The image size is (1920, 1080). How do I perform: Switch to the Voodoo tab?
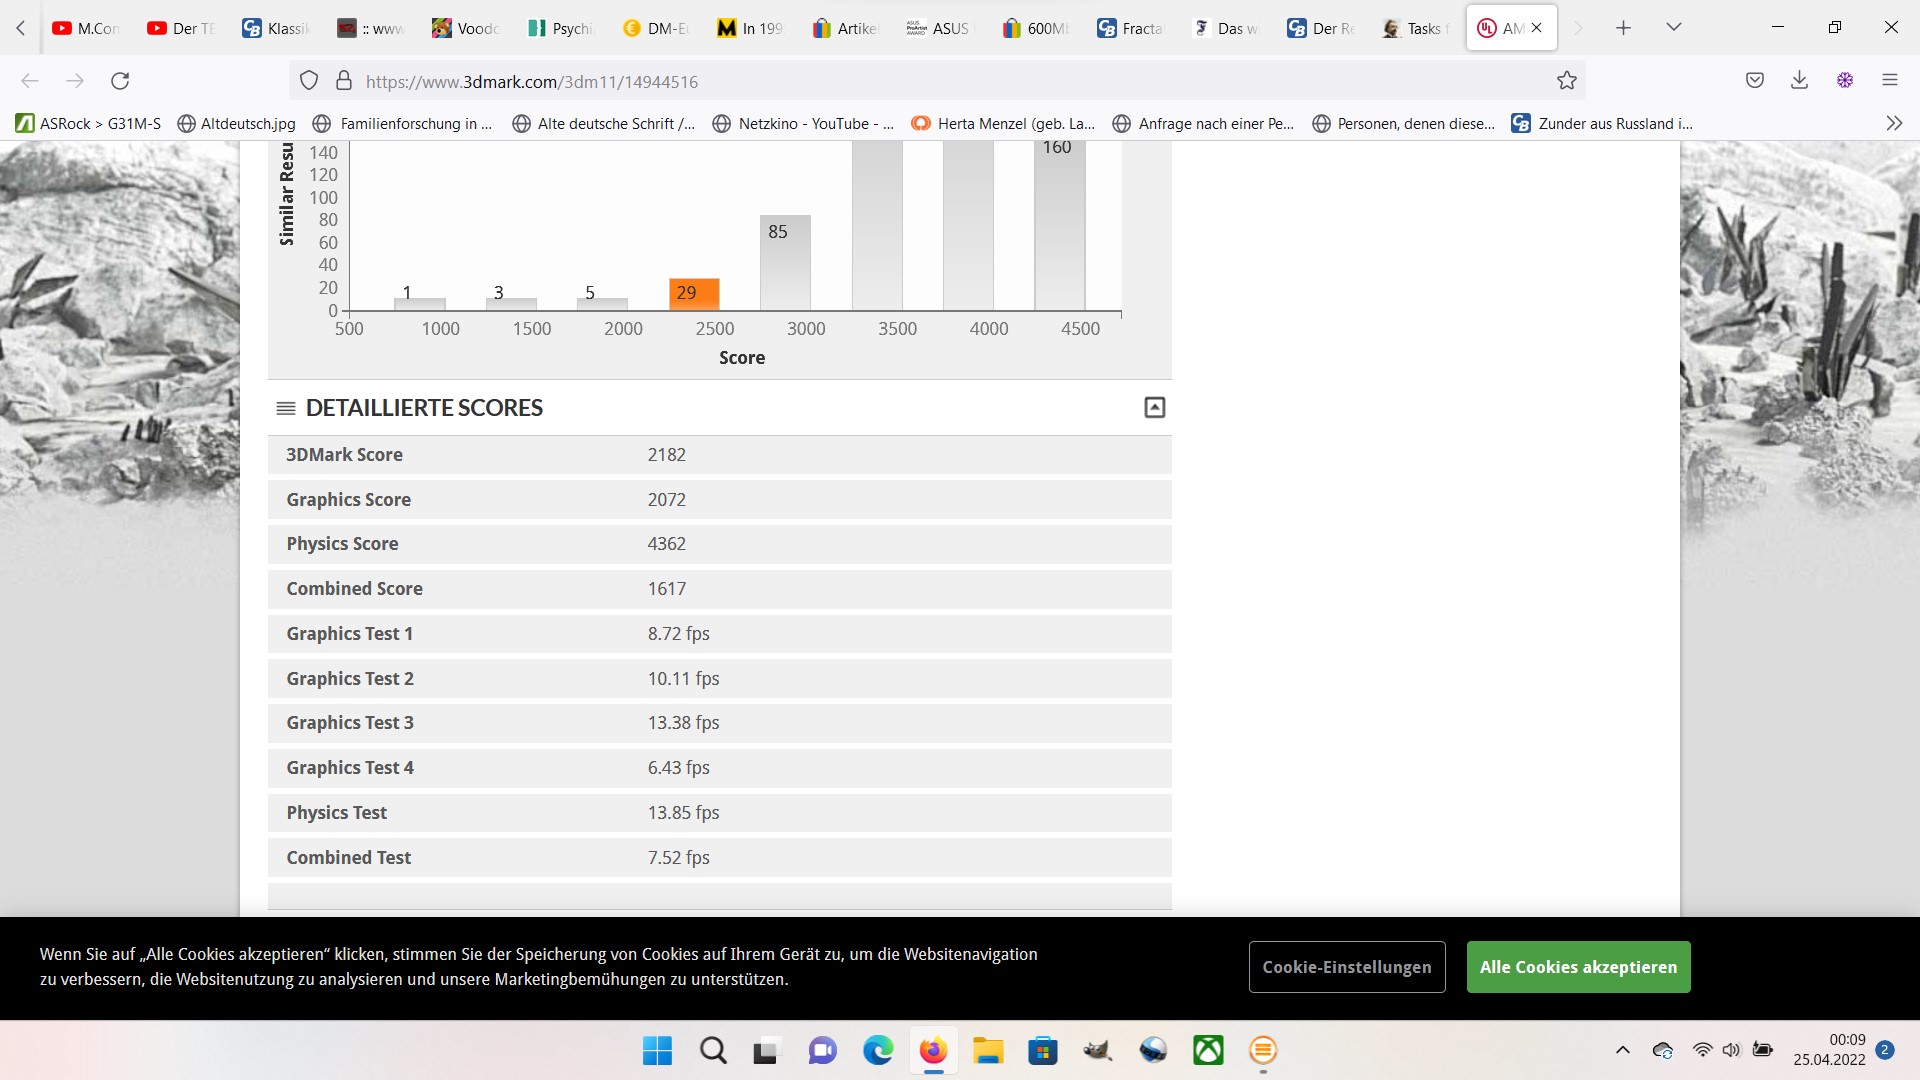pyautogui.click(x=467, y=28)
